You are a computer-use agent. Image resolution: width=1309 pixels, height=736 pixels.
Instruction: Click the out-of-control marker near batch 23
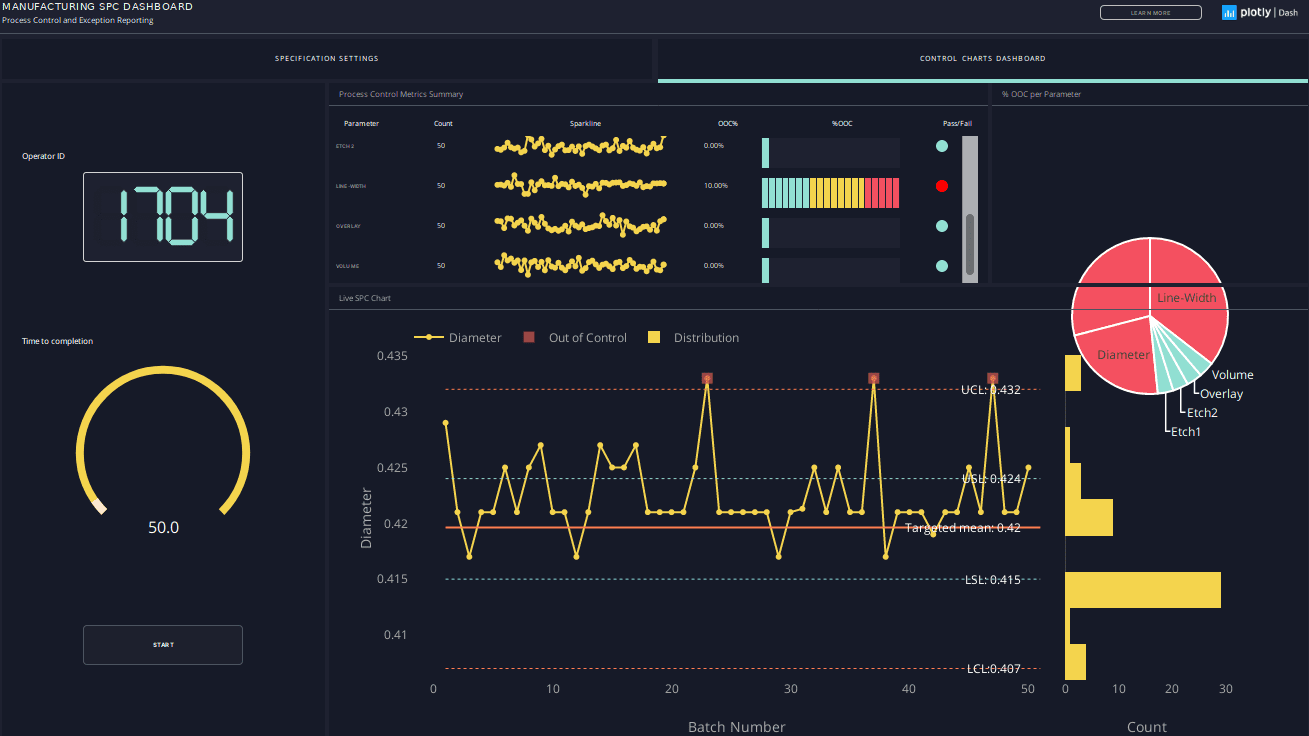[707, 378]
